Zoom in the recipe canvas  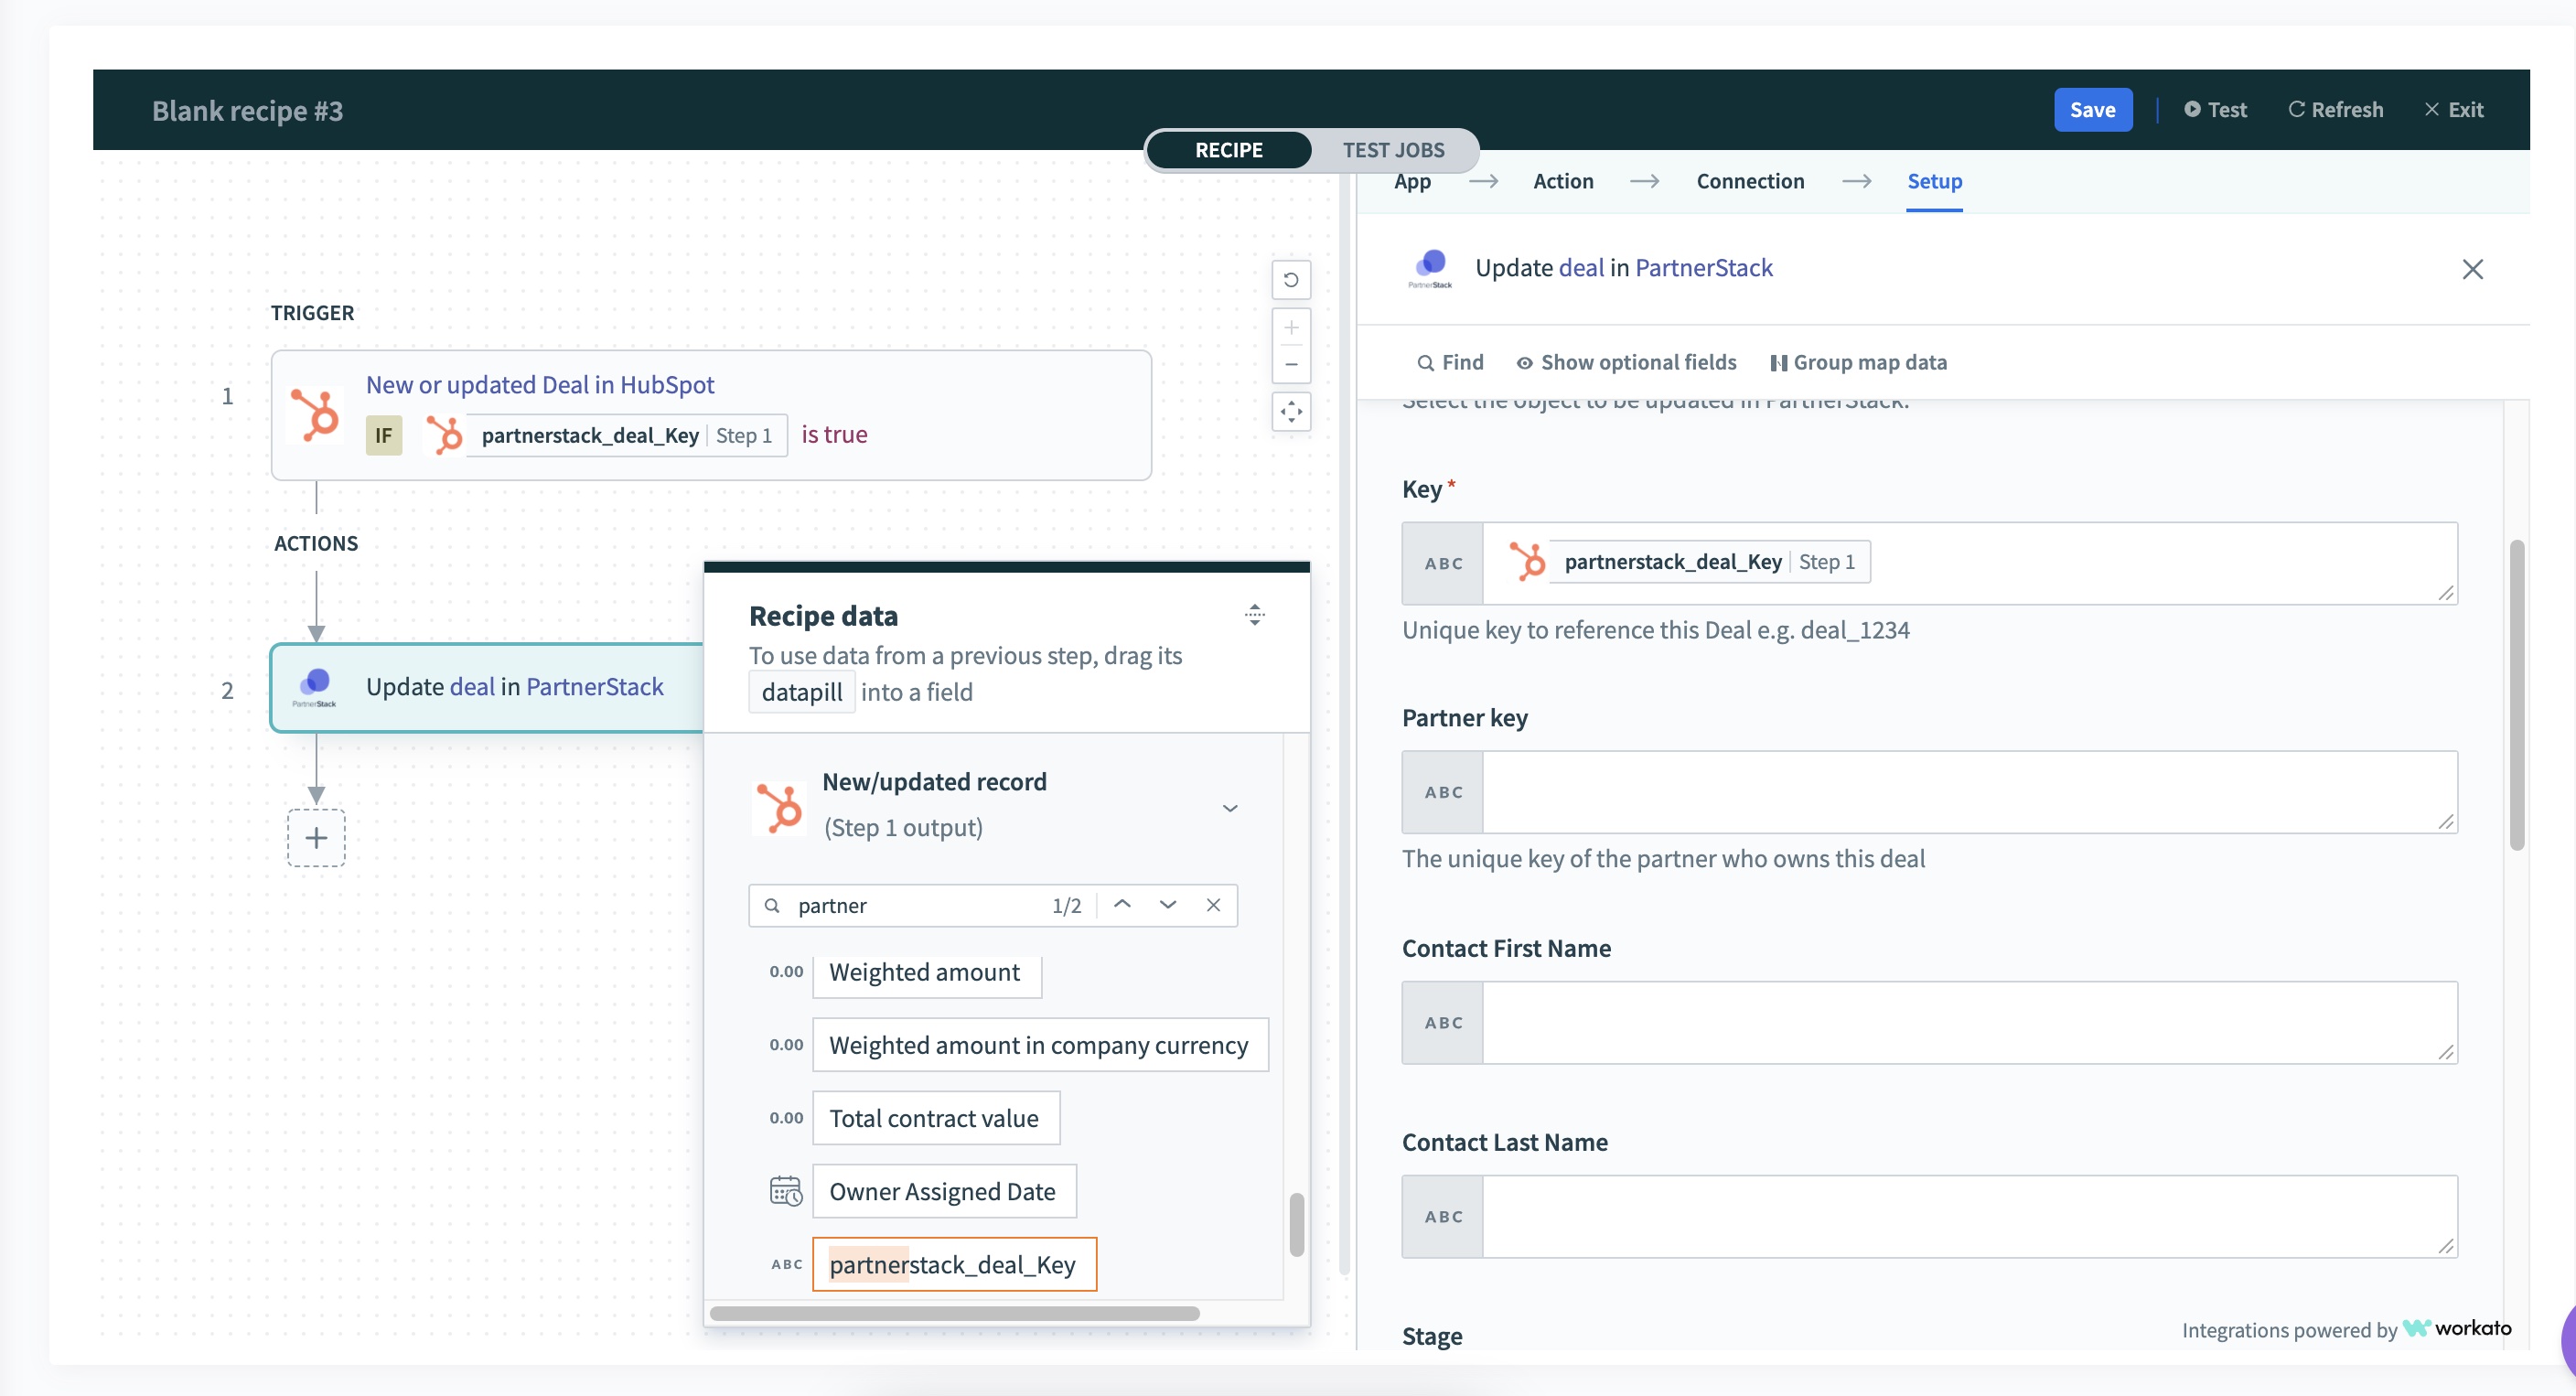[x=1290, y=328]
